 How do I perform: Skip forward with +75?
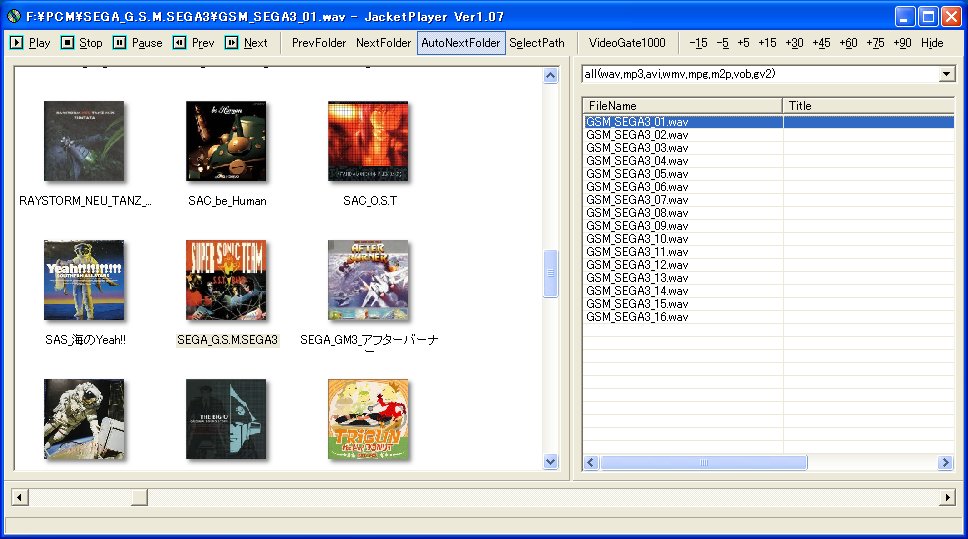pyautogui.click(x=875, y=43)
